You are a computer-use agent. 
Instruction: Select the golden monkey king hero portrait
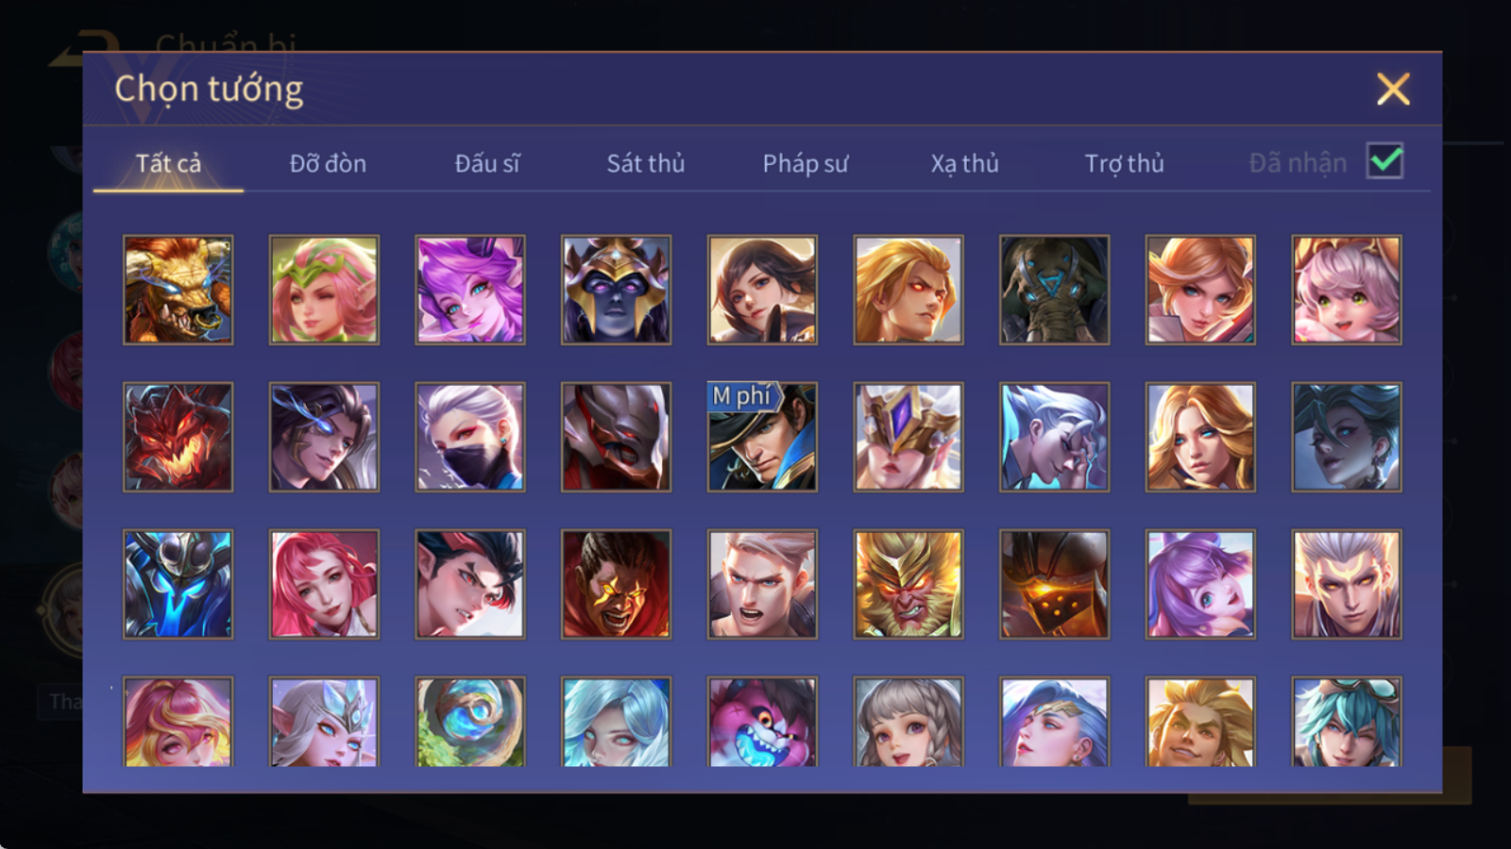point(908,584)
